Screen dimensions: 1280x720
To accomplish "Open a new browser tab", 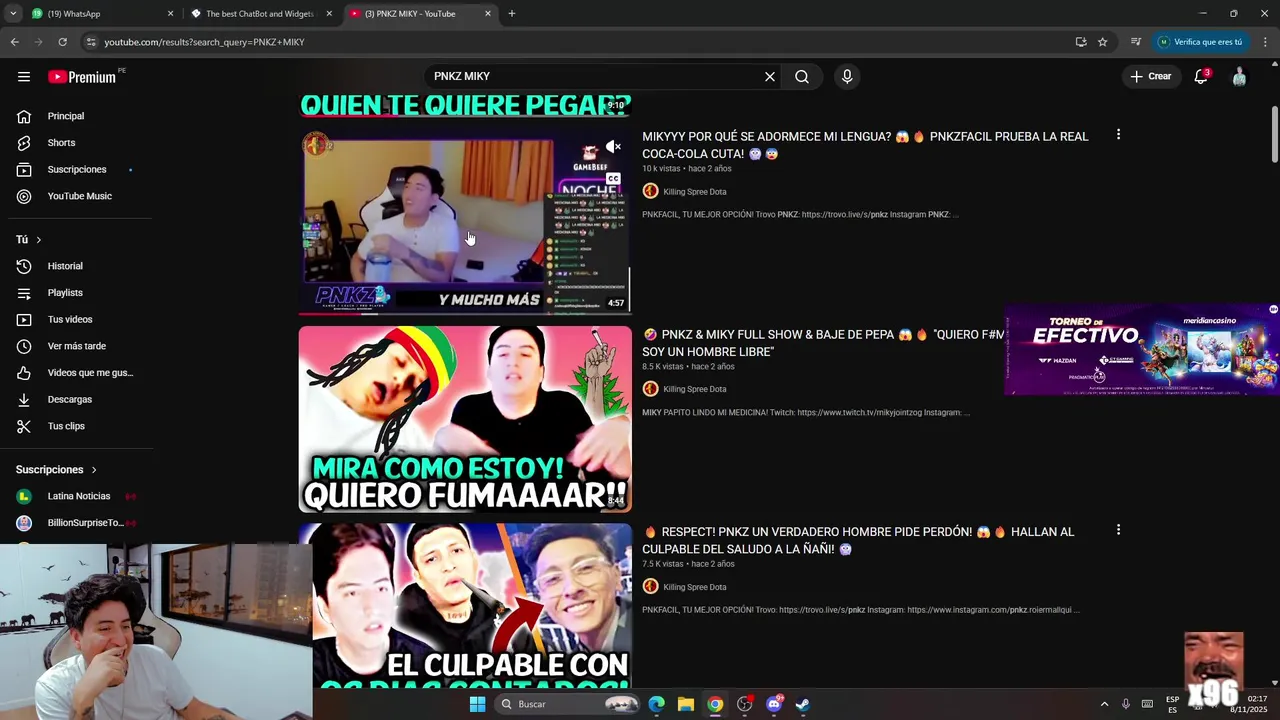I will 512,14.
